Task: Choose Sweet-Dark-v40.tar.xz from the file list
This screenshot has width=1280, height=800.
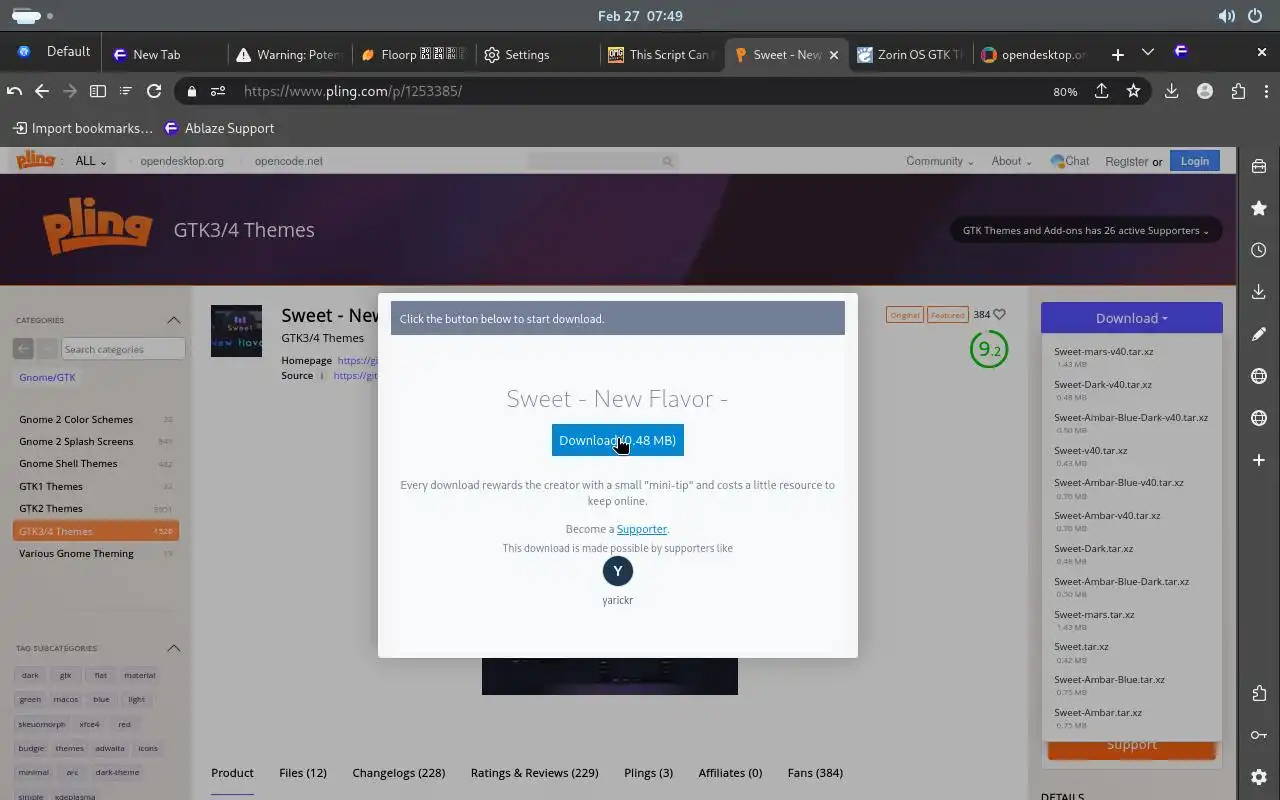Action: [x=1103, y=385]
